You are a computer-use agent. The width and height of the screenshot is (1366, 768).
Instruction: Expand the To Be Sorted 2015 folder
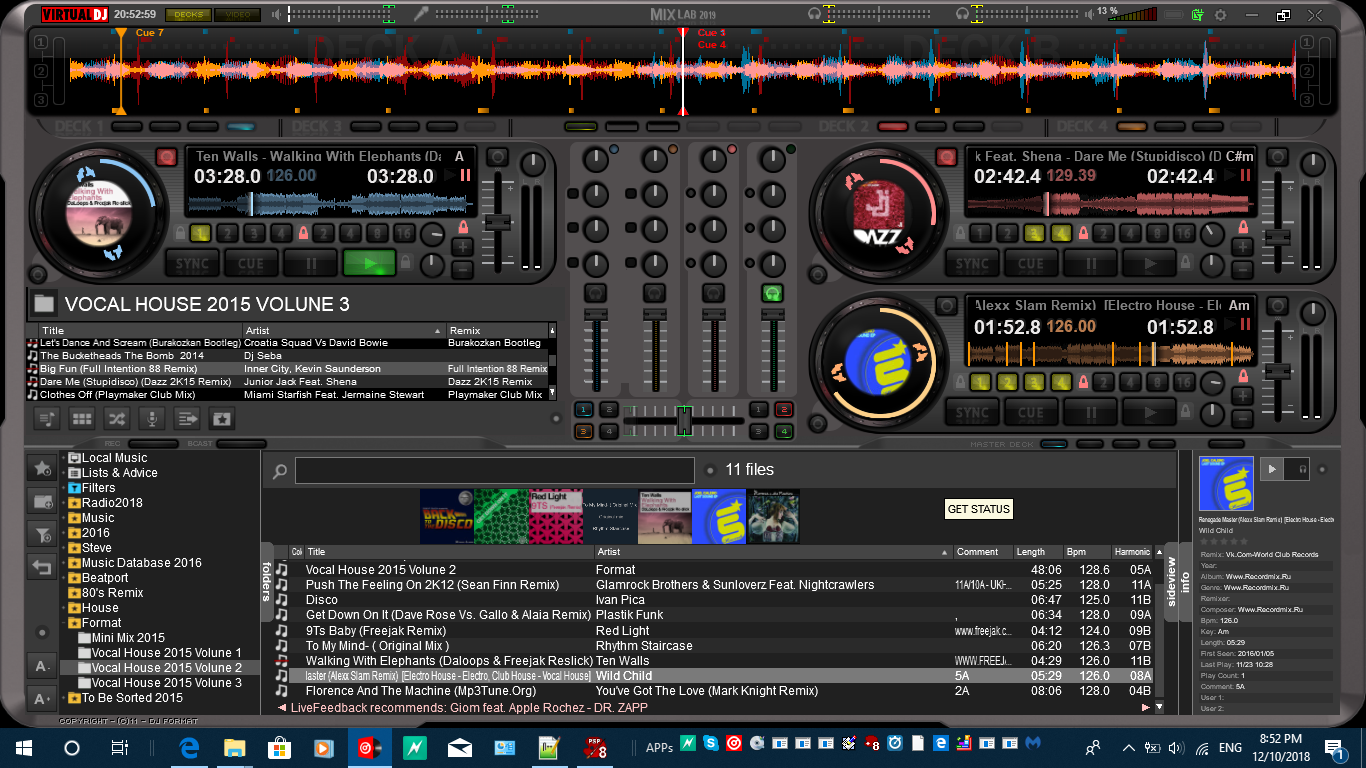(x=63, y=698)
